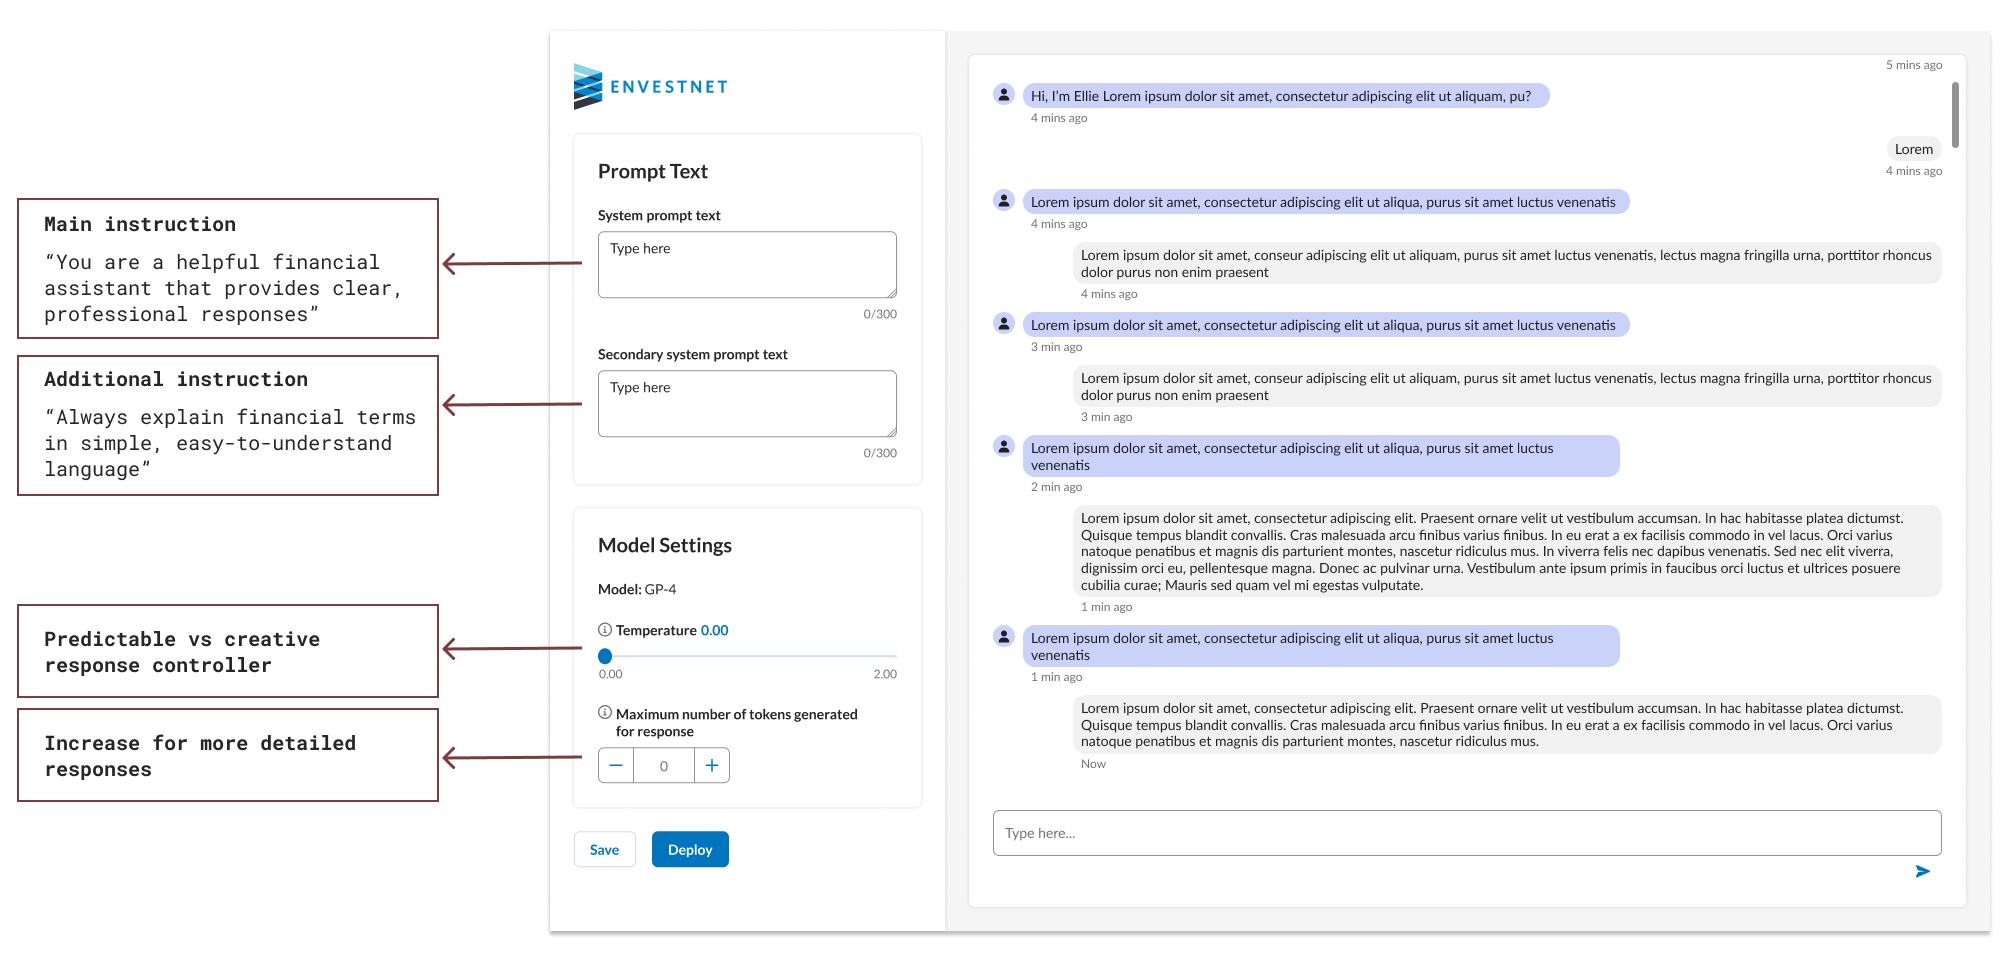Viewport: 2015px width, 955px height.
Task: Decrease max tokens with minus button
Action: point(616,766)
